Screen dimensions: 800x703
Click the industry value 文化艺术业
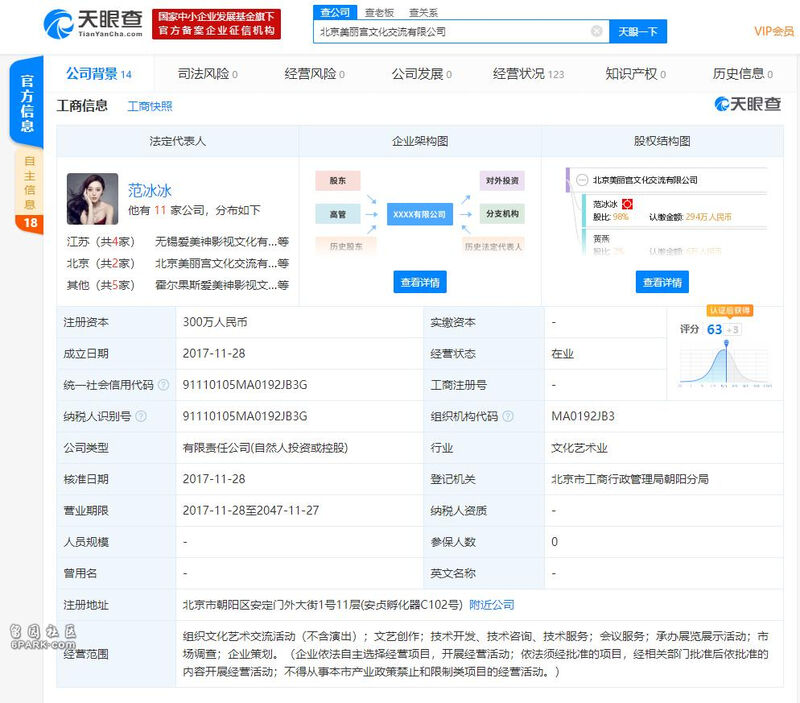coord(580,448)
